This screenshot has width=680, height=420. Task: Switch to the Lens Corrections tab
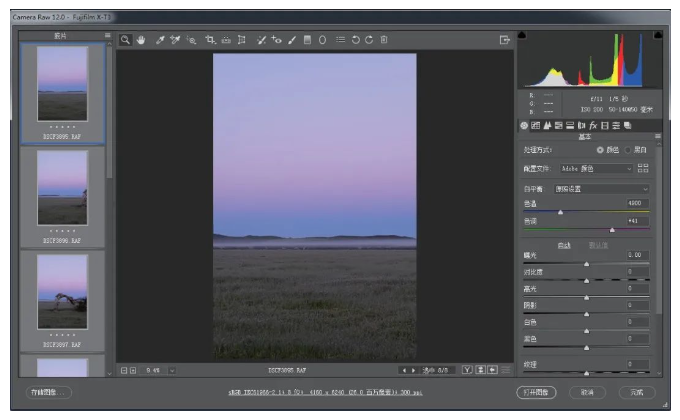coord(582,125)
